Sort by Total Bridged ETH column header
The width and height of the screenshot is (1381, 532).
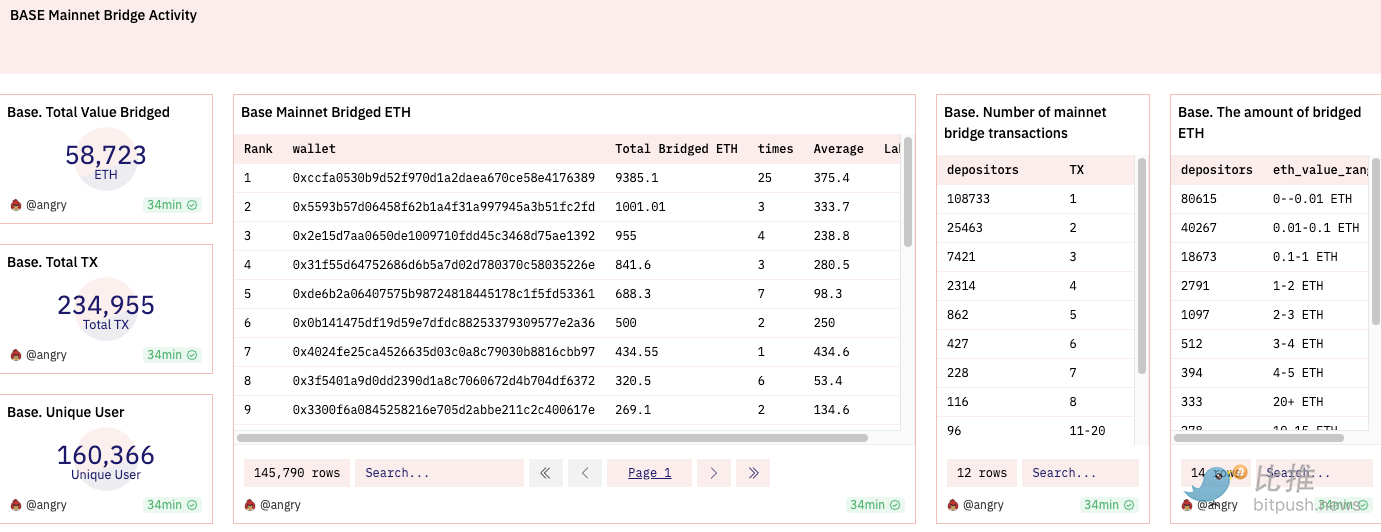click(676, 149)
